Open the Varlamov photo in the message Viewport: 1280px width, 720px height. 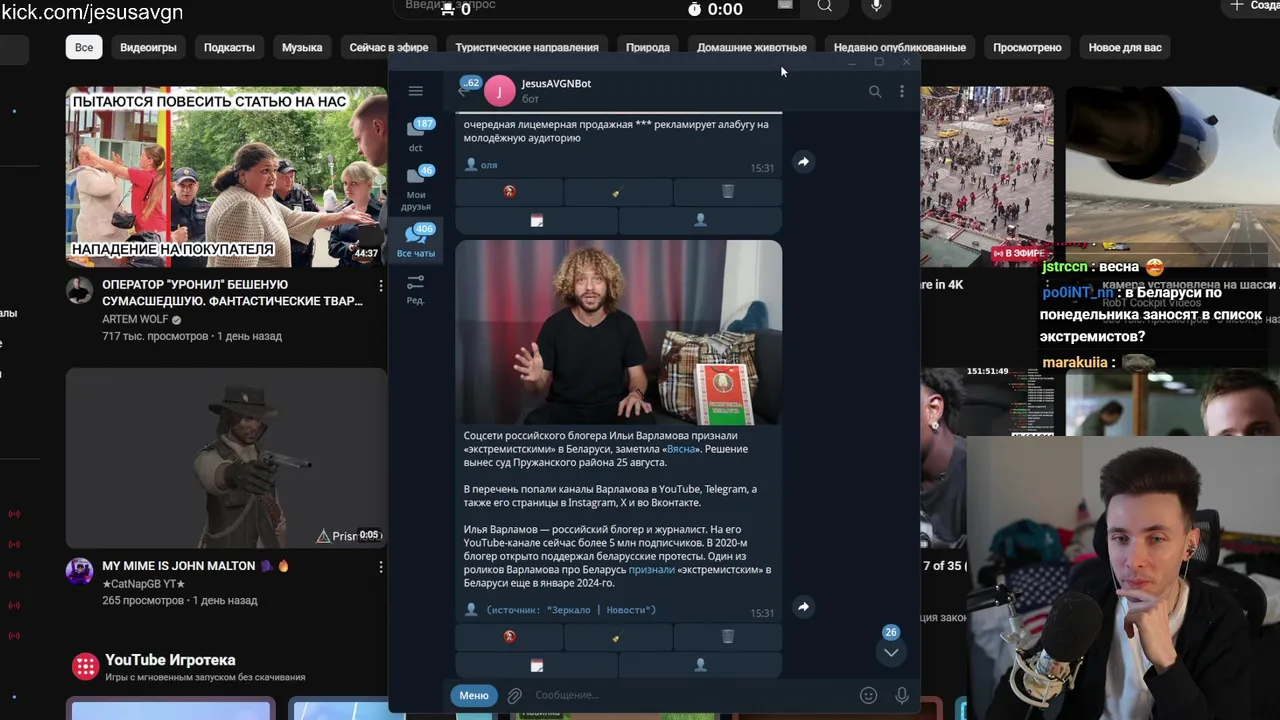[618, 332]
